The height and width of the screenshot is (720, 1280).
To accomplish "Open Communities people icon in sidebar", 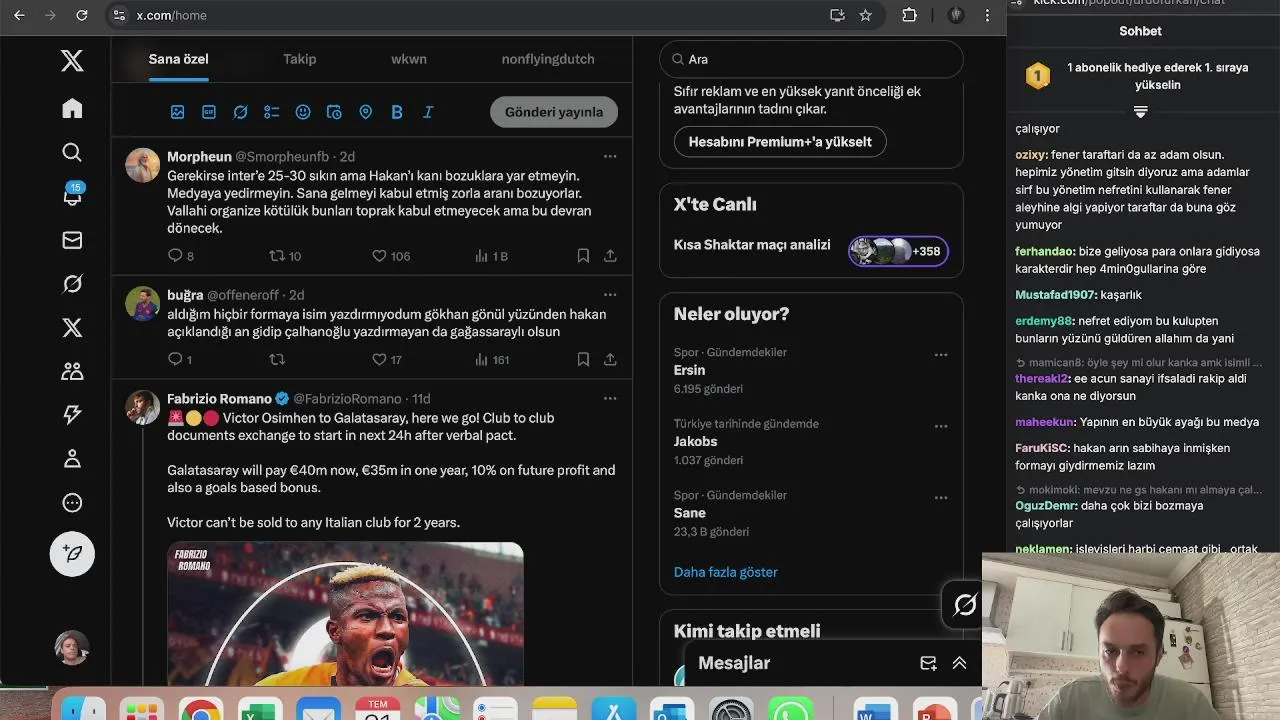I will (72, 371).
